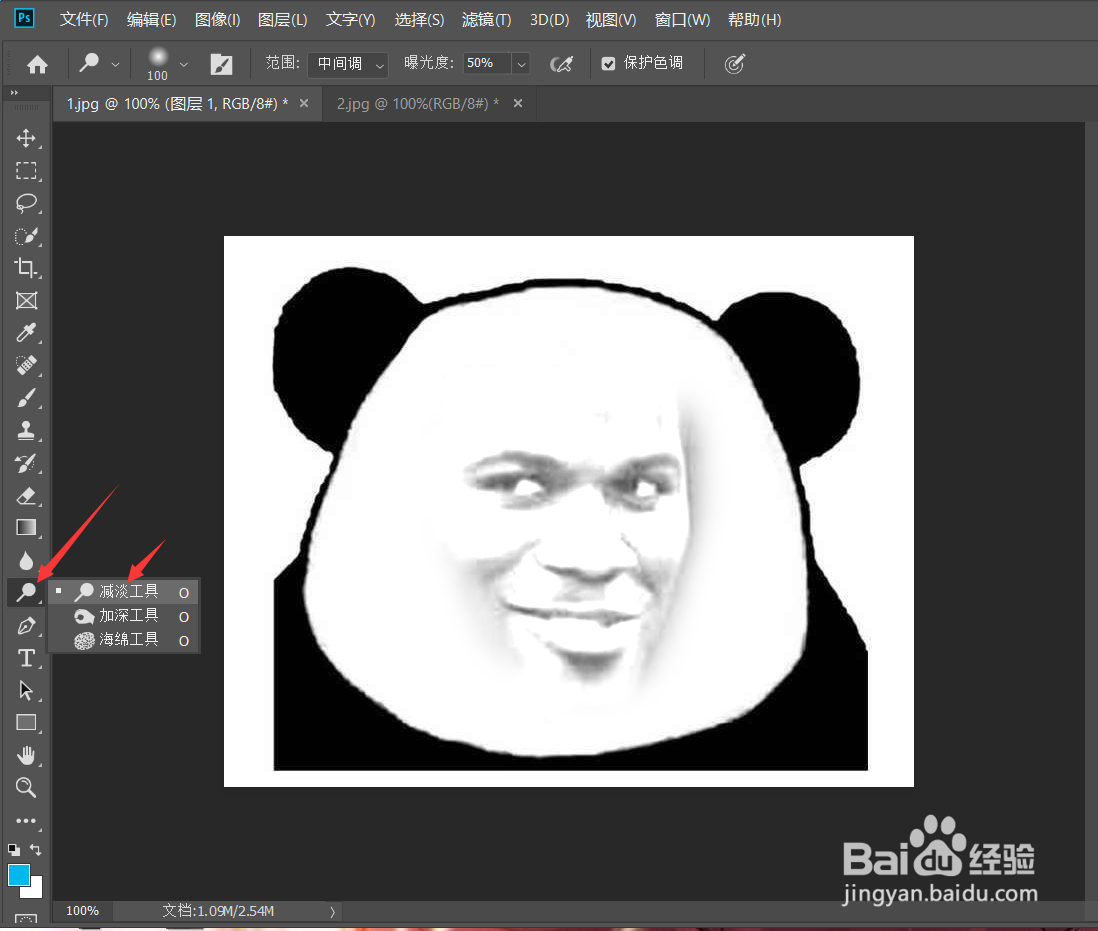
Task: Uncheck the 保护色调 checkbox
Action: (609, 64)
